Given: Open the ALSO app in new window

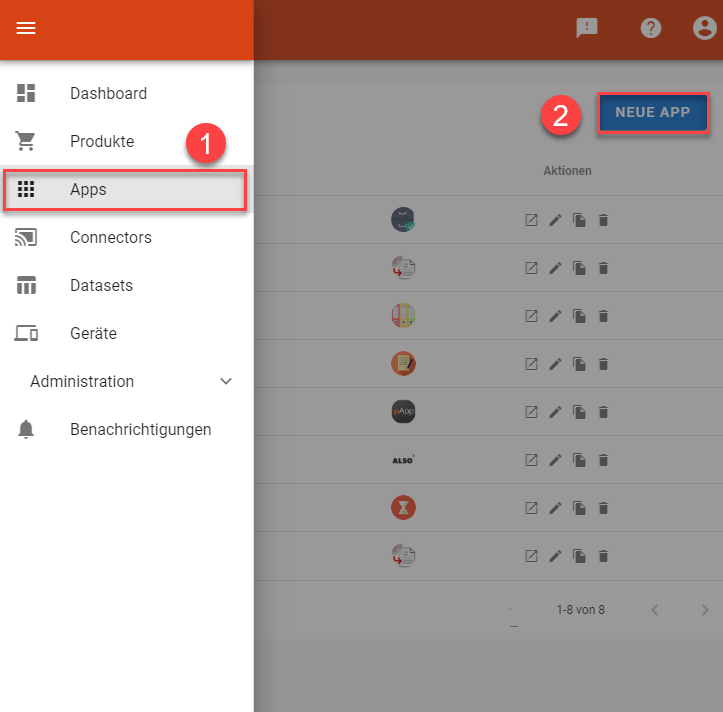Looking at the screenshot, I should pyautogui.click(x=531, y=460).
